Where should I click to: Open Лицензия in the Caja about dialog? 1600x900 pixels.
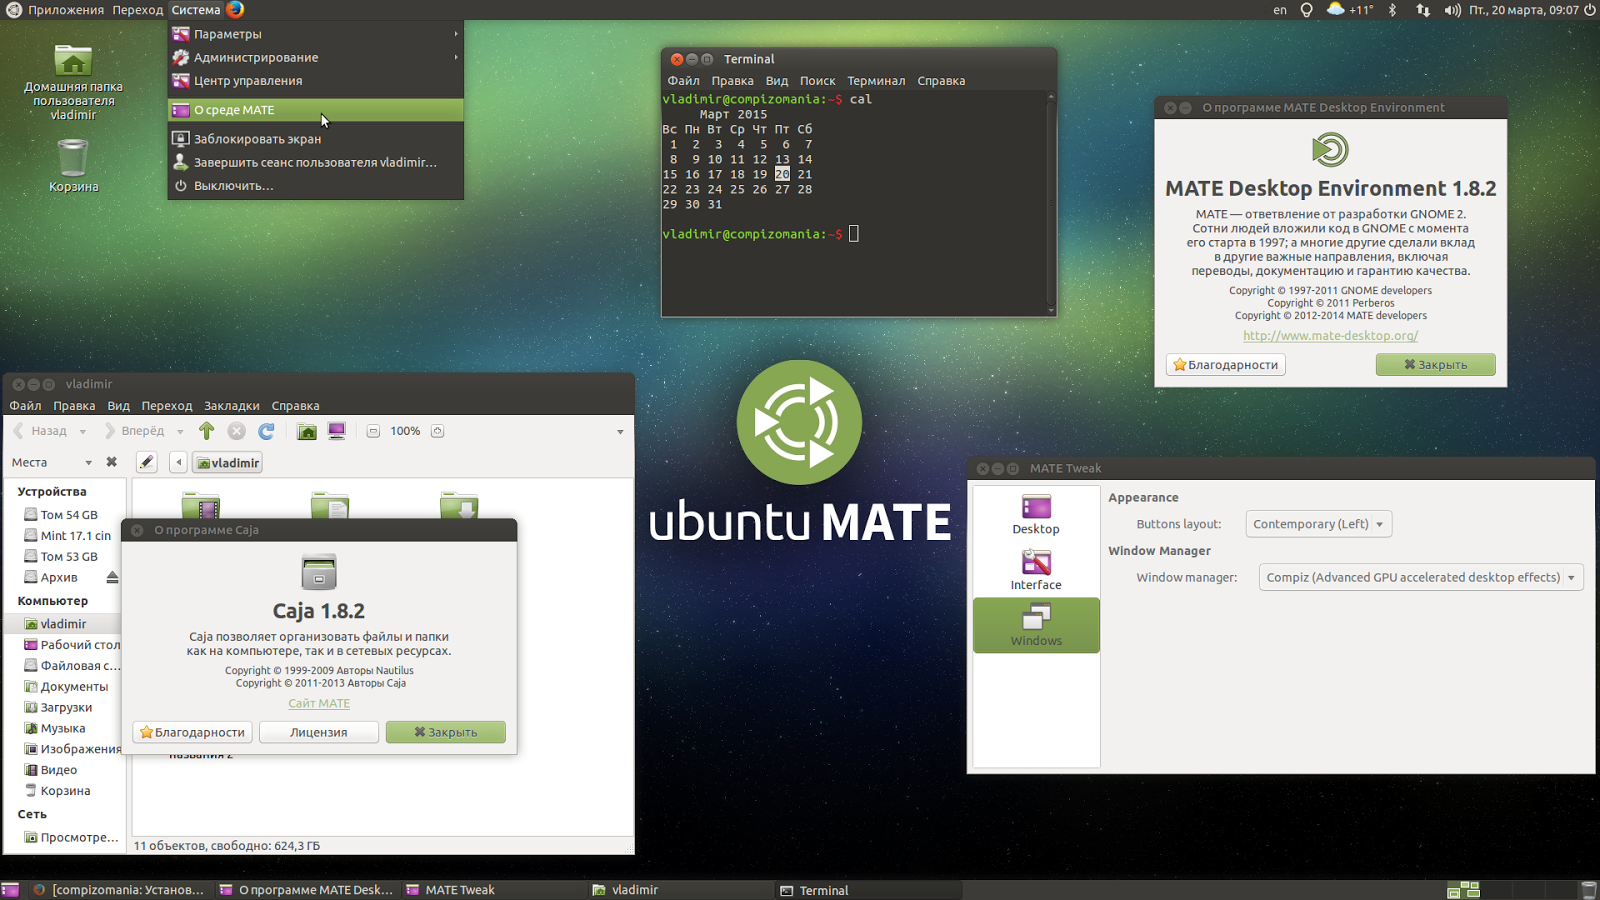[x=319, y=733]
